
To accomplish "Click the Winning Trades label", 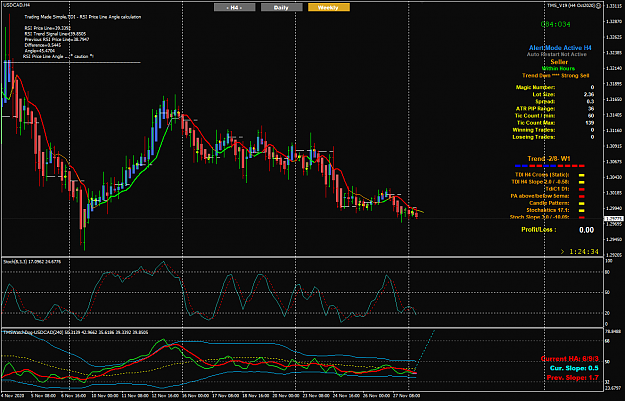I will coord(533,130).
